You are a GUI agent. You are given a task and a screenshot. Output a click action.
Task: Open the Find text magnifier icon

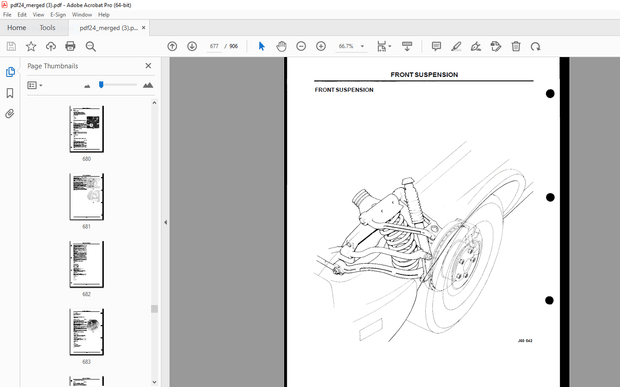point(91,47)
